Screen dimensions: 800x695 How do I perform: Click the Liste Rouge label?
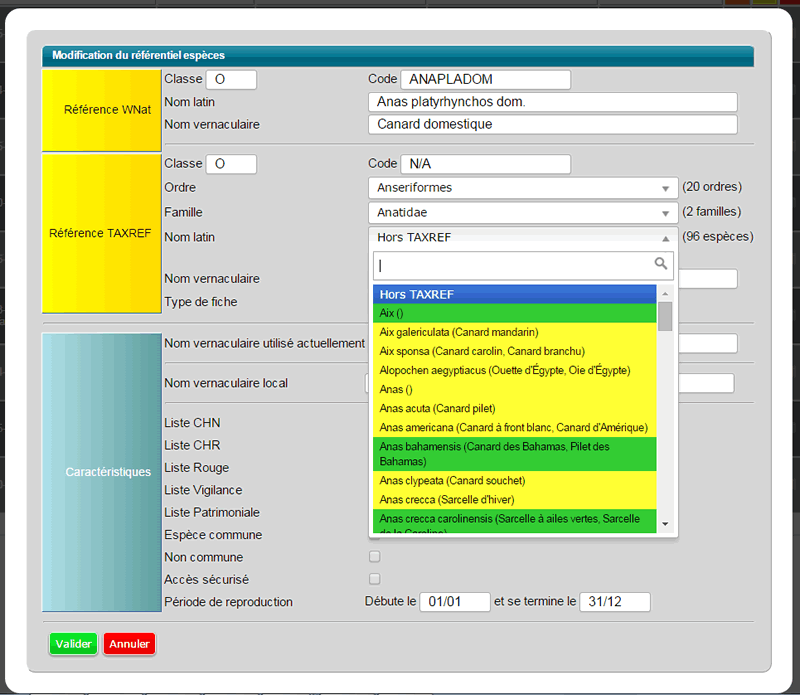tap(196, 468)
